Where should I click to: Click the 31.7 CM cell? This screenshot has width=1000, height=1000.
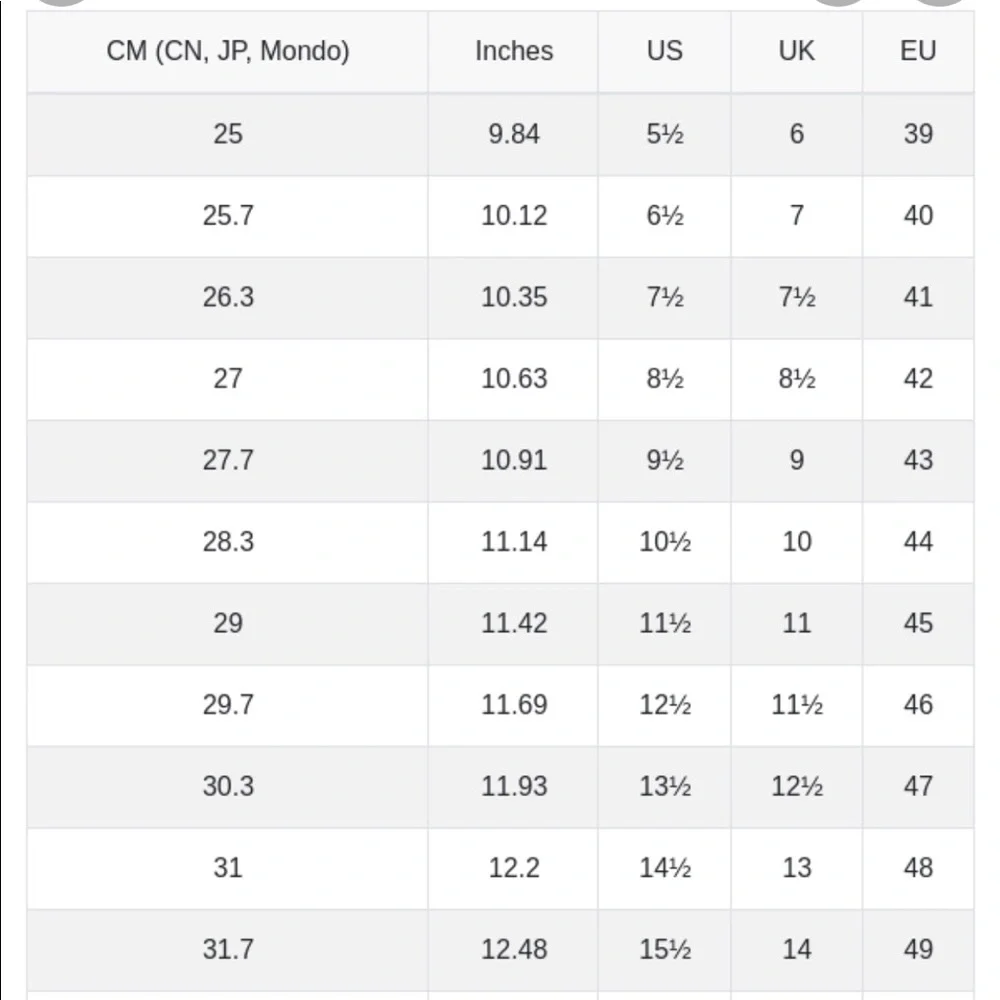228,949
